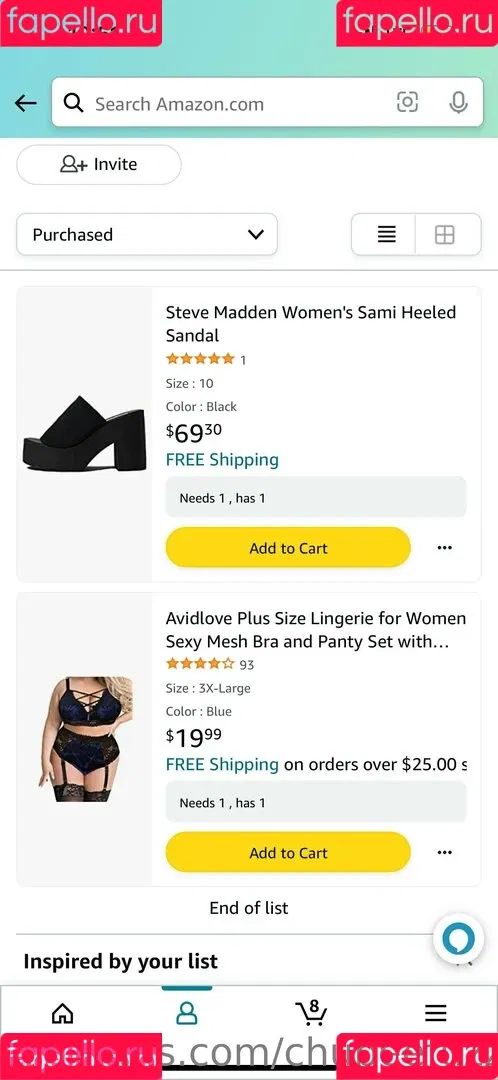This screenshot has width=498, height=1080.
Task: View the black sandal product thumbnail
Action: [84, 434]
